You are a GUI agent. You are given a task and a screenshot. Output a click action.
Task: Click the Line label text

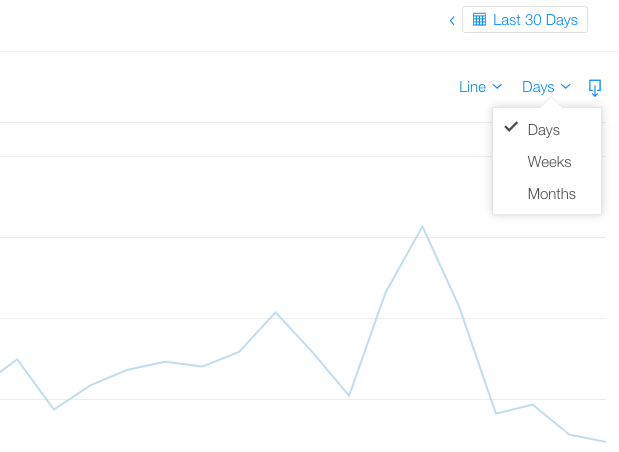coord(472,87)
